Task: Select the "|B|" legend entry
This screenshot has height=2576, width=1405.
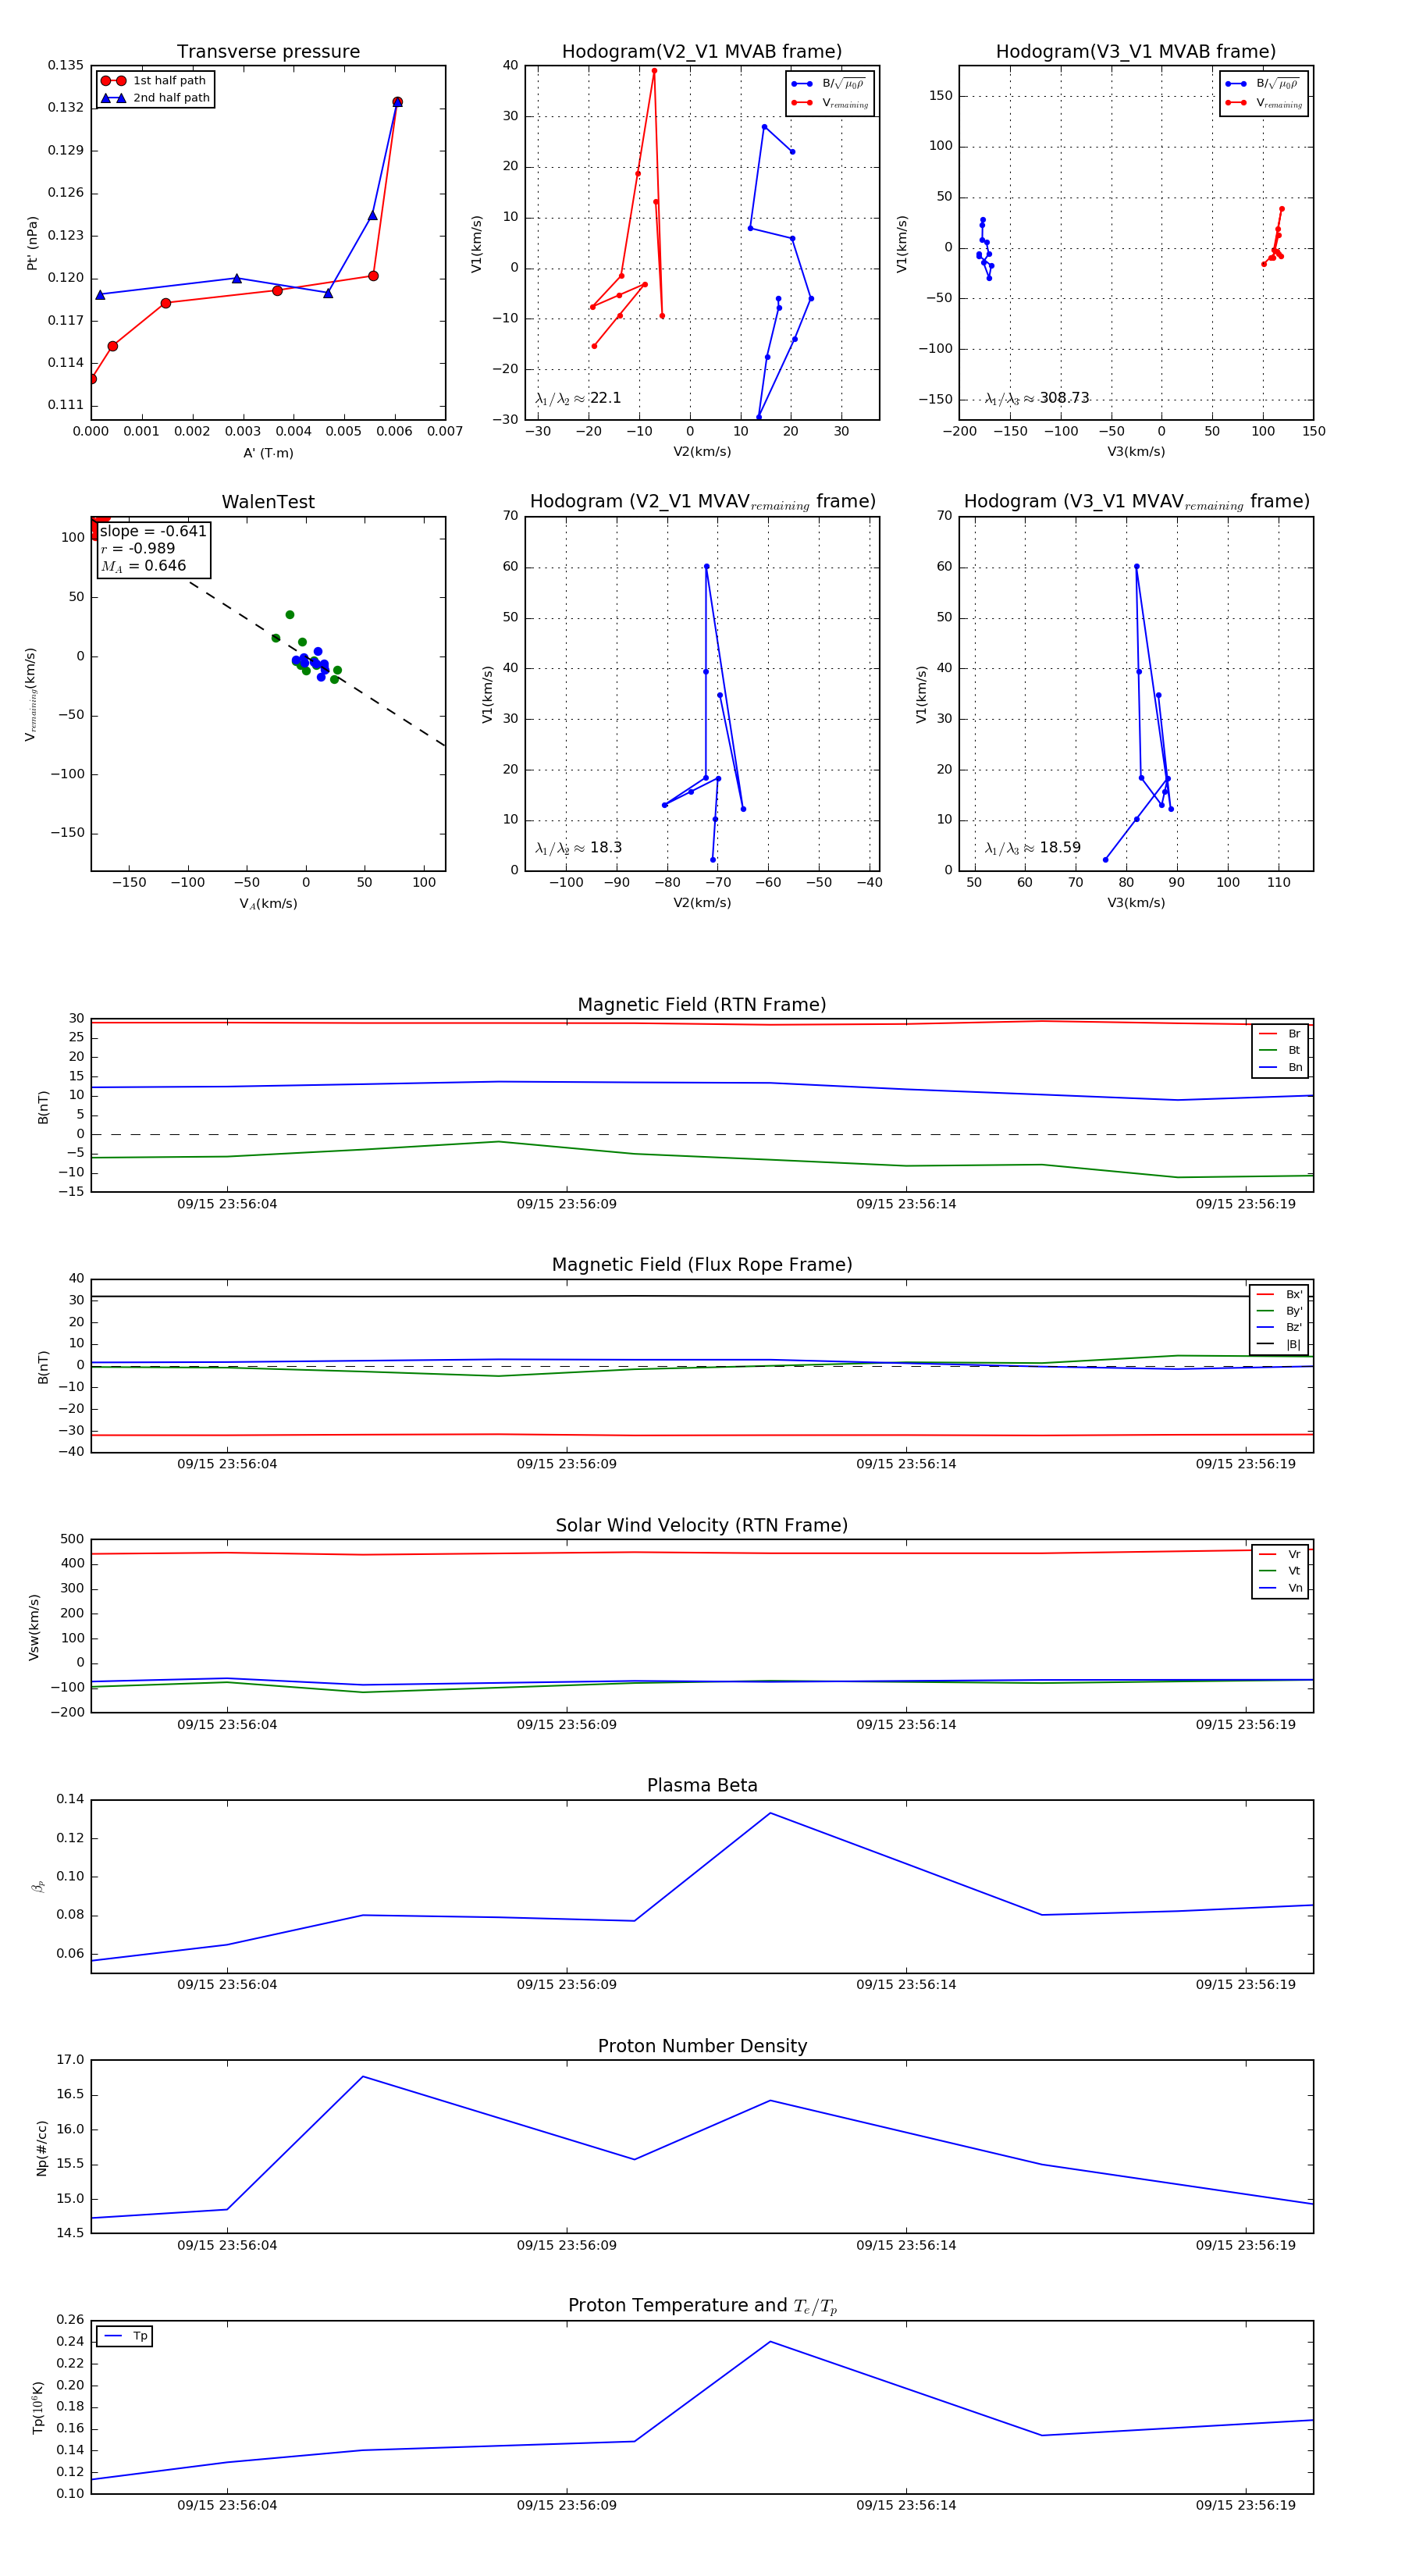Action: (1279, 1344)
